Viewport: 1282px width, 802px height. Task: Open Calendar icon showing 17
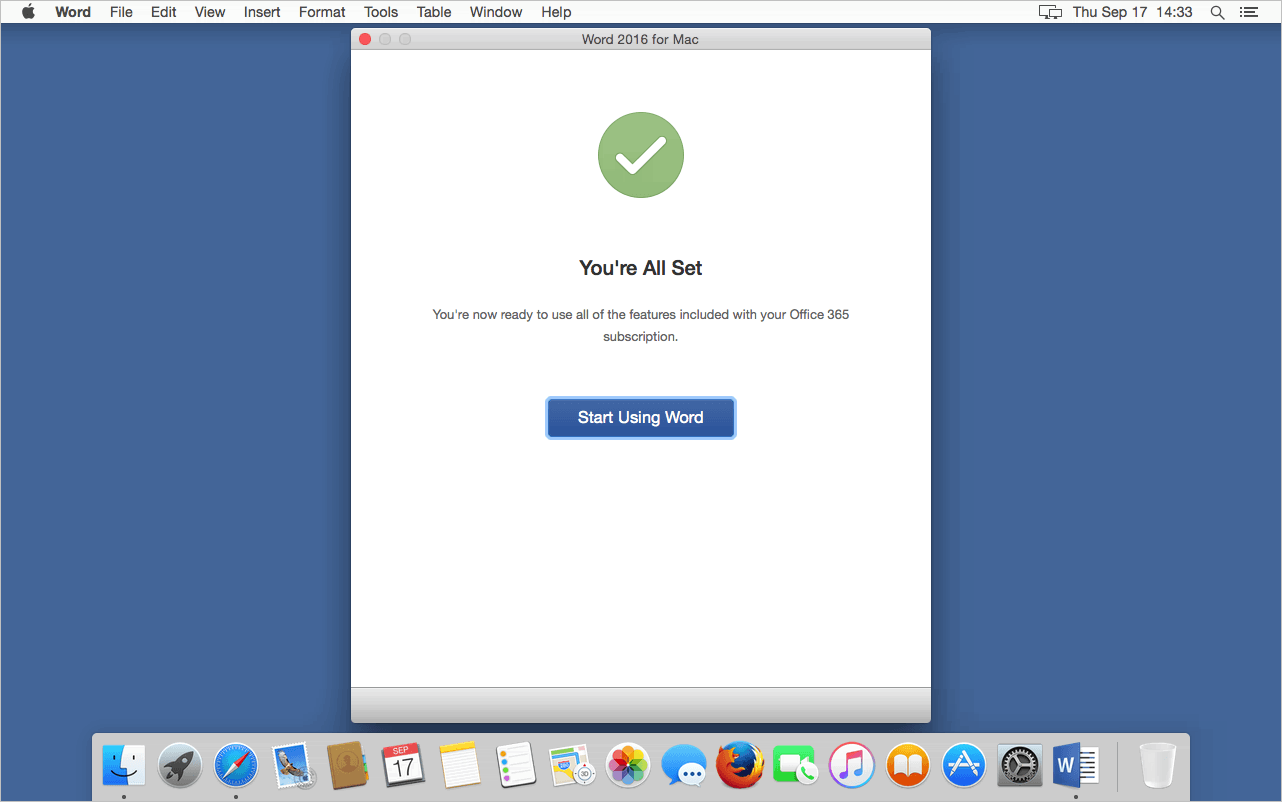point(404,766)
